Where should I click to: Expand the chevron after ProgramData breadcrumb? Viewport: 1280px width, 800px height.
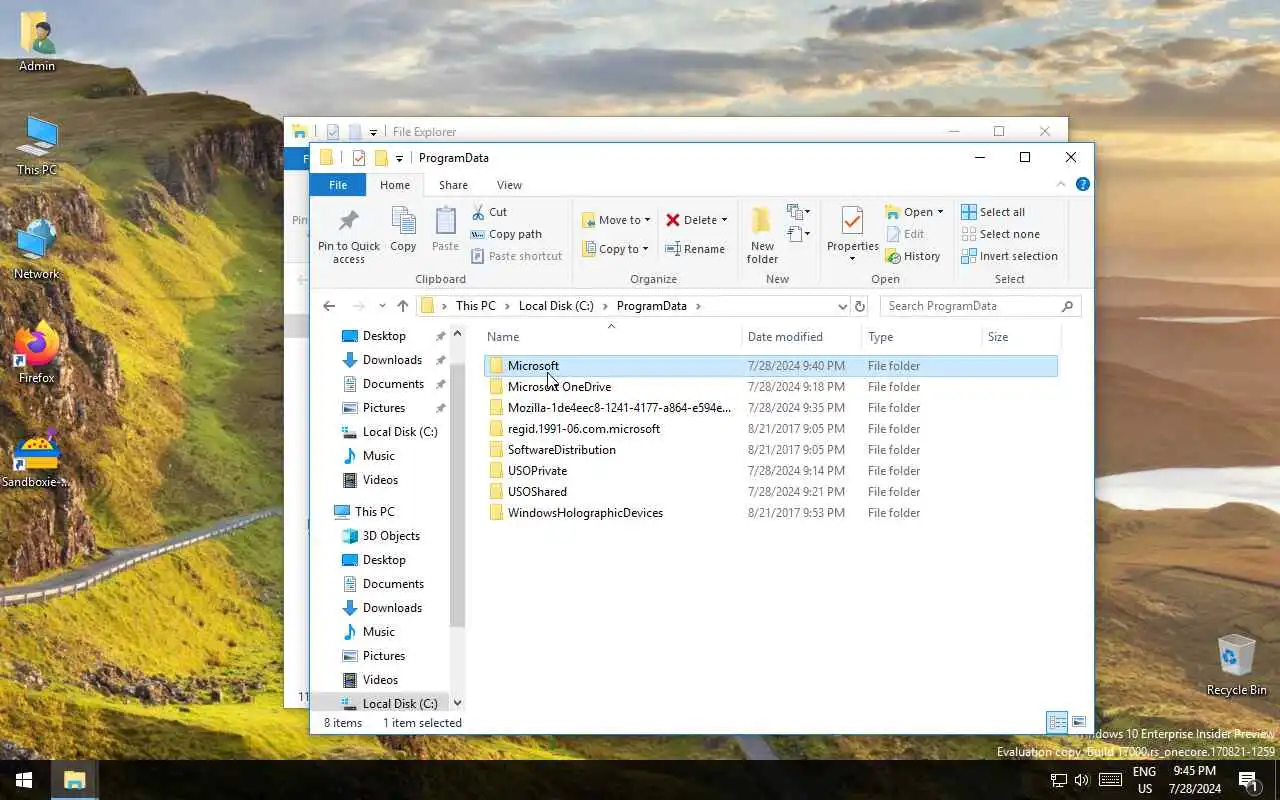[698, 306]
